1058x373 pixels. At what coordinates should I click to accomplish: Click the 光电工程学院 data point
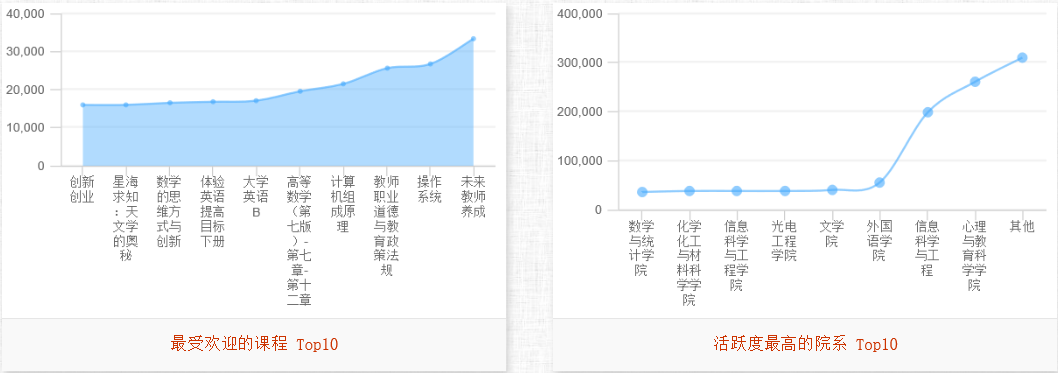point(785,191)
